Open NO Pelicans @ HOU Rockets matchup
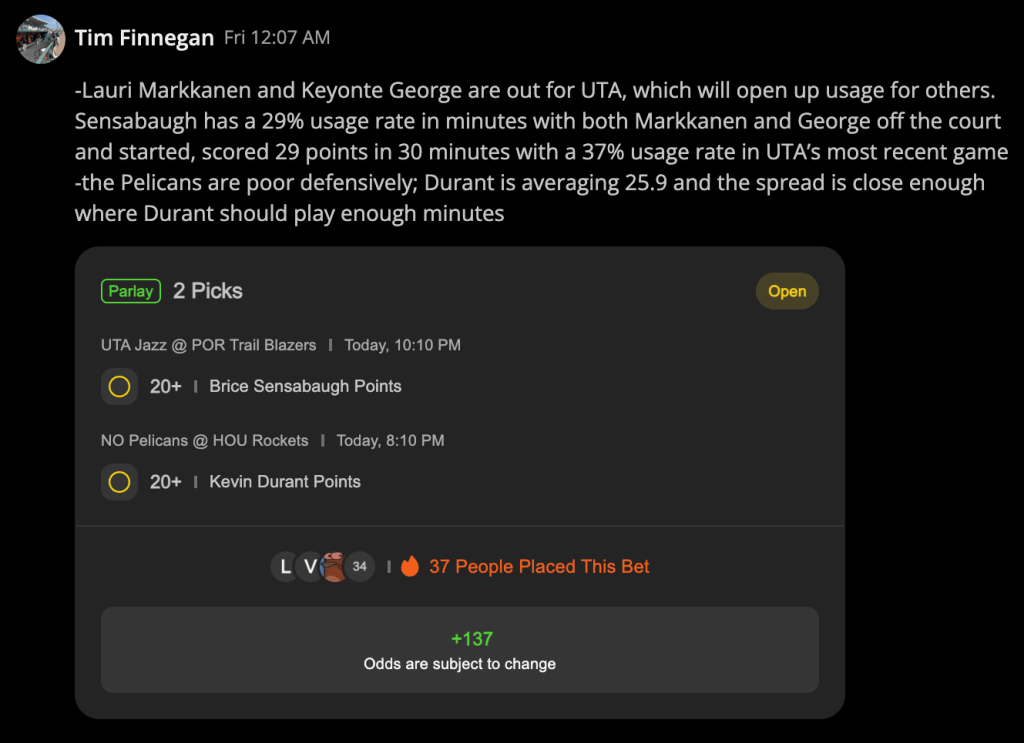 [204, 440]
